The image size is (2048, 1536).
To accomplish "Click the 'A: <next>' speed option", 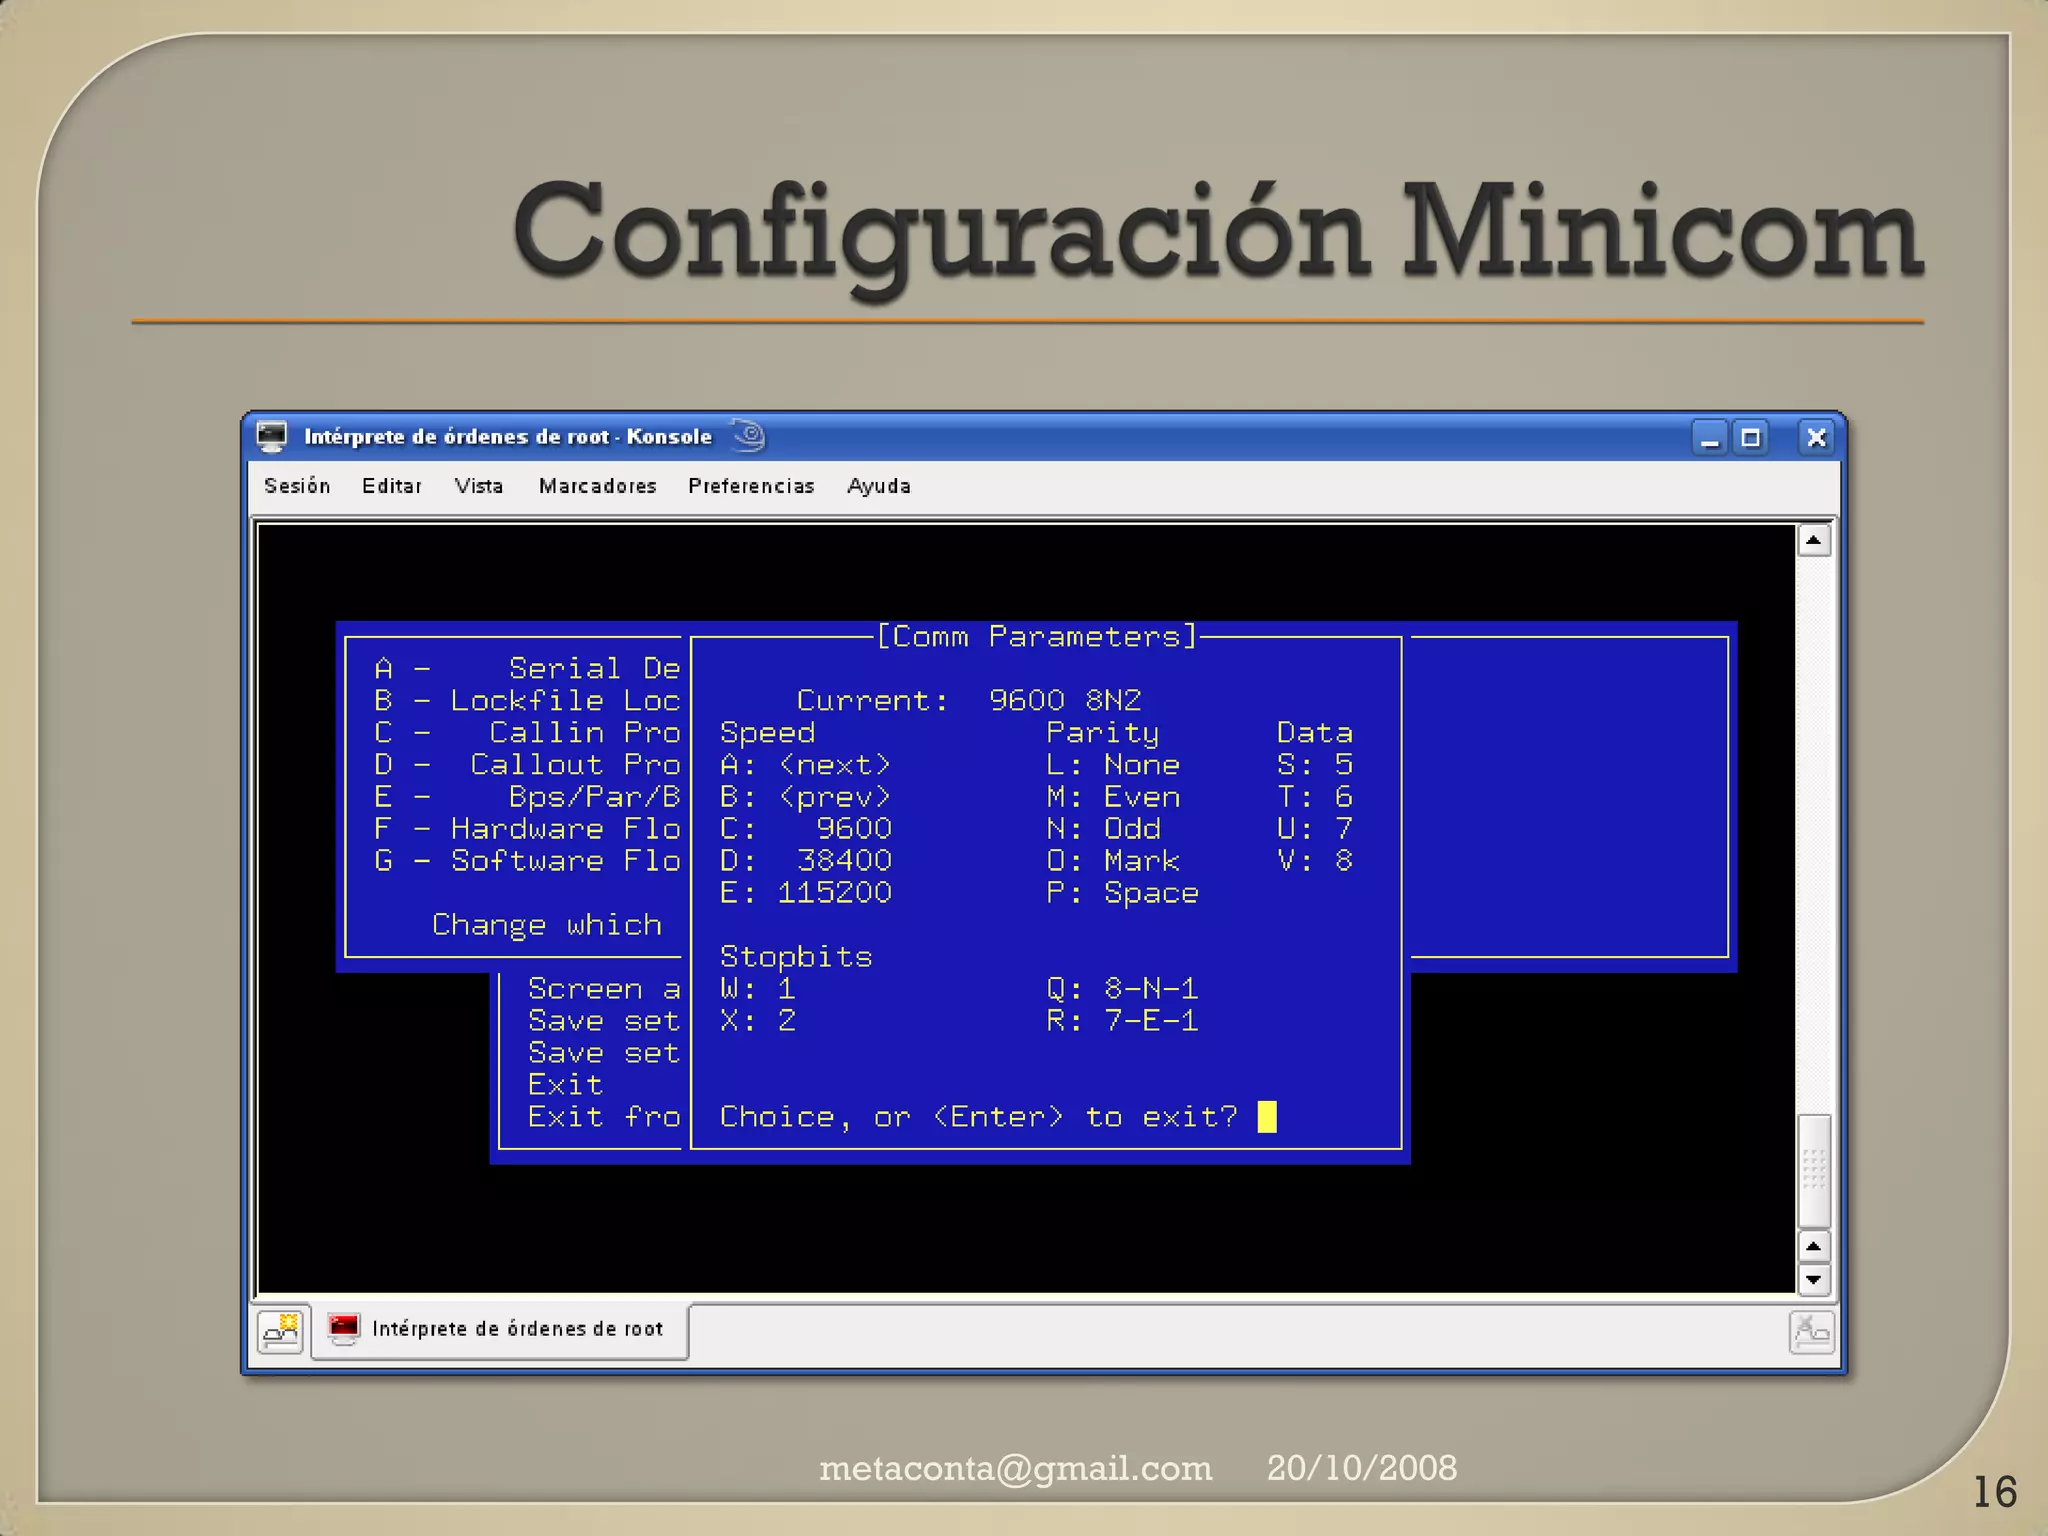I will [x=805, y=765].
